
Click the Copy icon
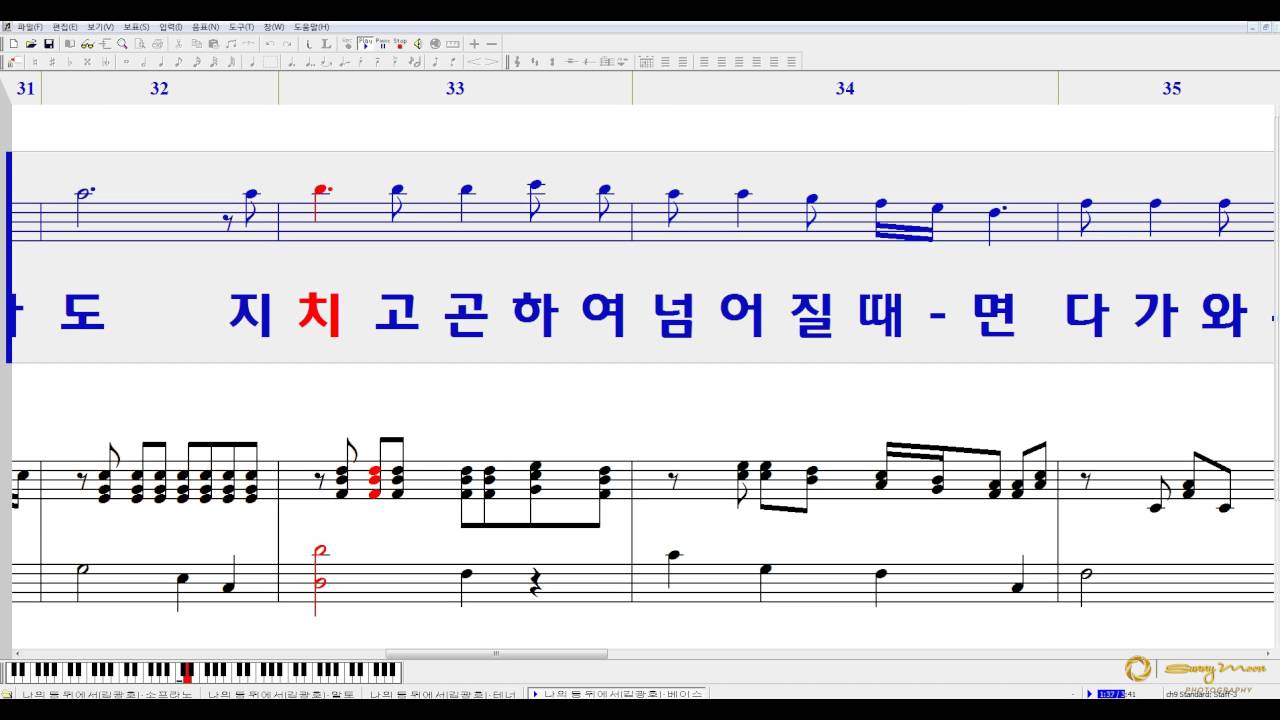click(197, 44)
